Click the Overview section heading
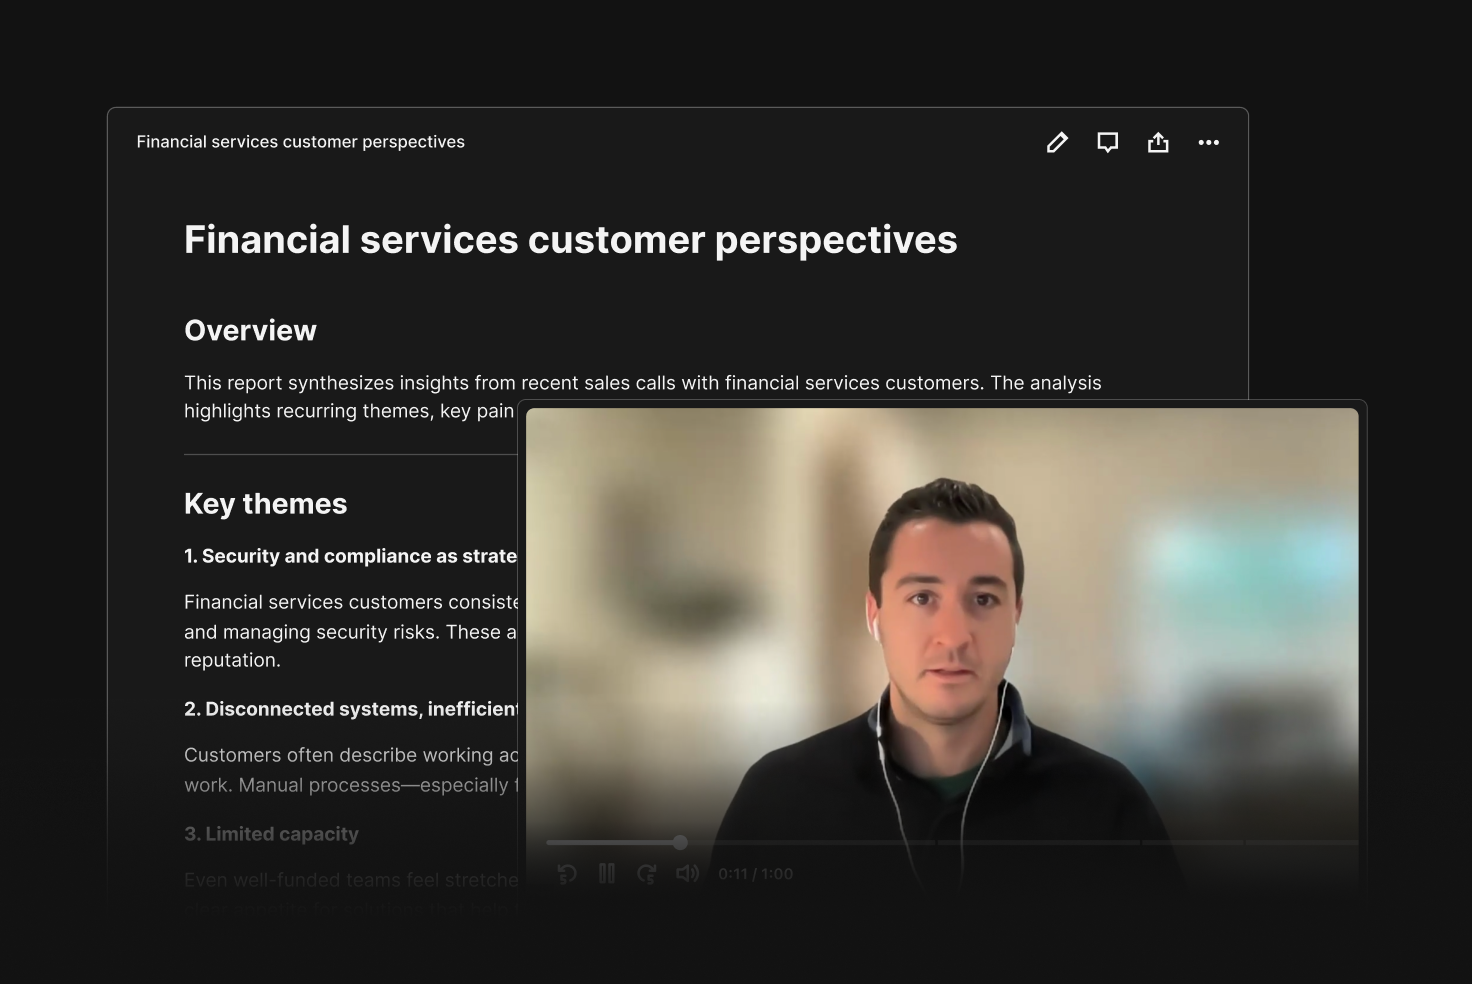 (250, 330)
